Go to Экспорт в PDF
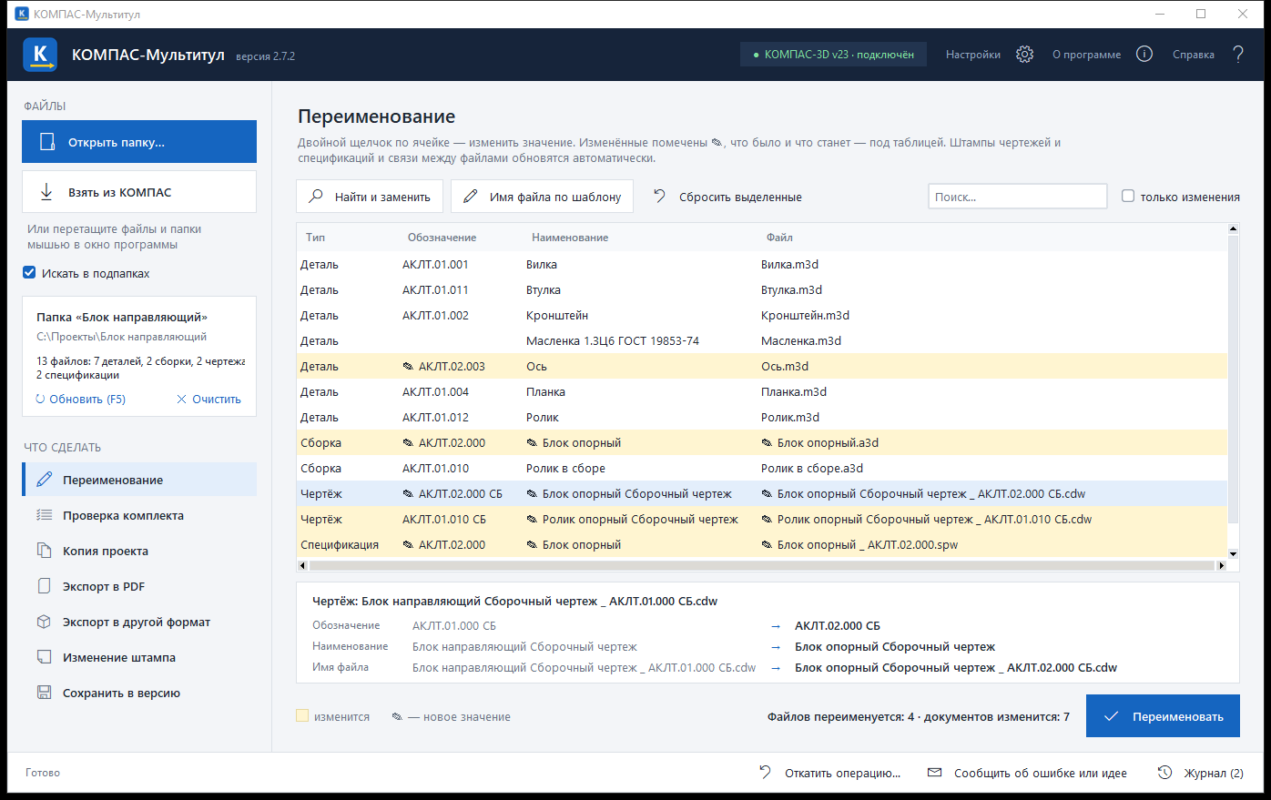1271x800 pixels. (139, 586)
